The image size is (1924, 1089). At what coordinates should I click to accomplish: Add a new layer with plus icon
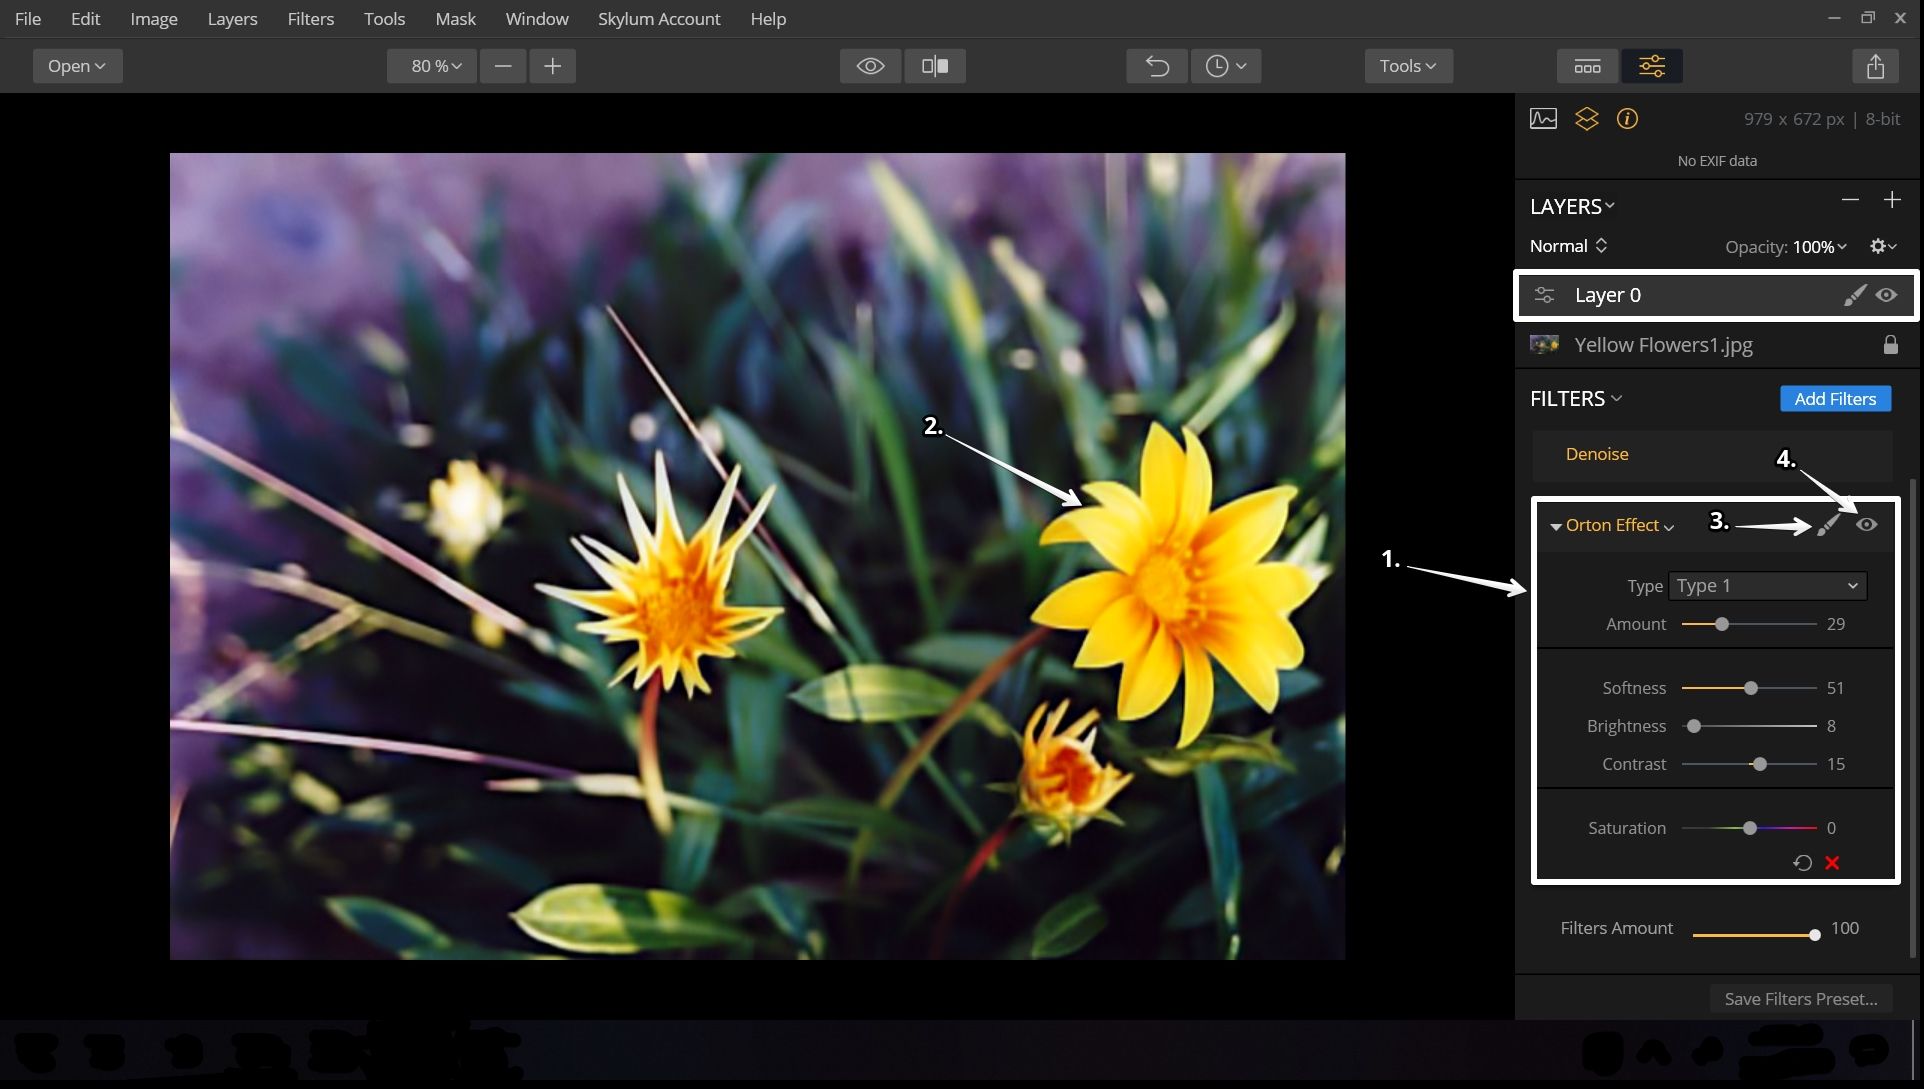[x=1892, y=200]
